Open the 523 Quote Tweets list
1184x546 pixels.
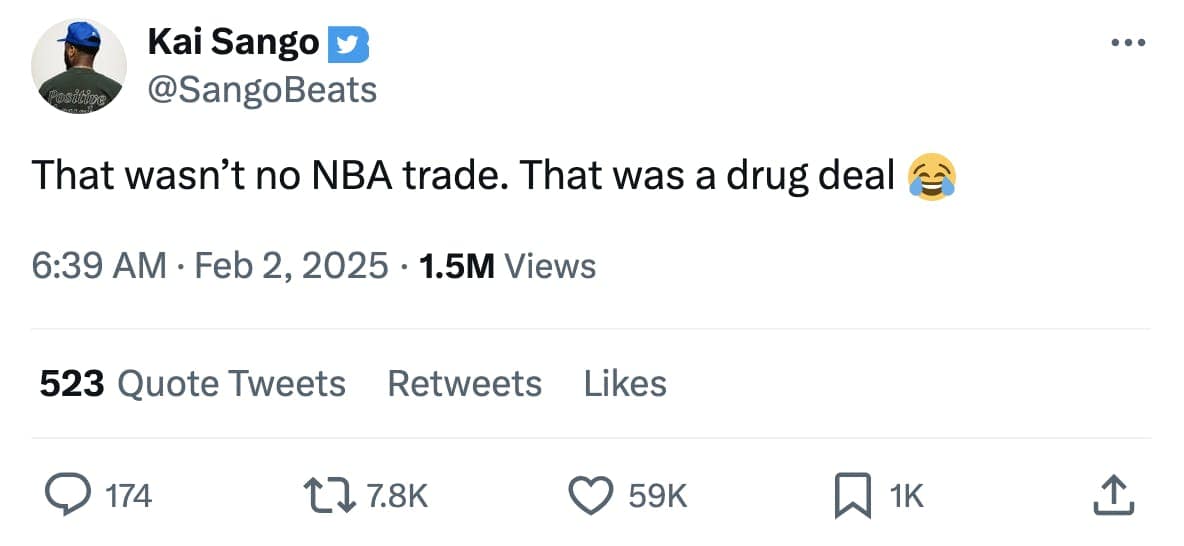[192, 383]
